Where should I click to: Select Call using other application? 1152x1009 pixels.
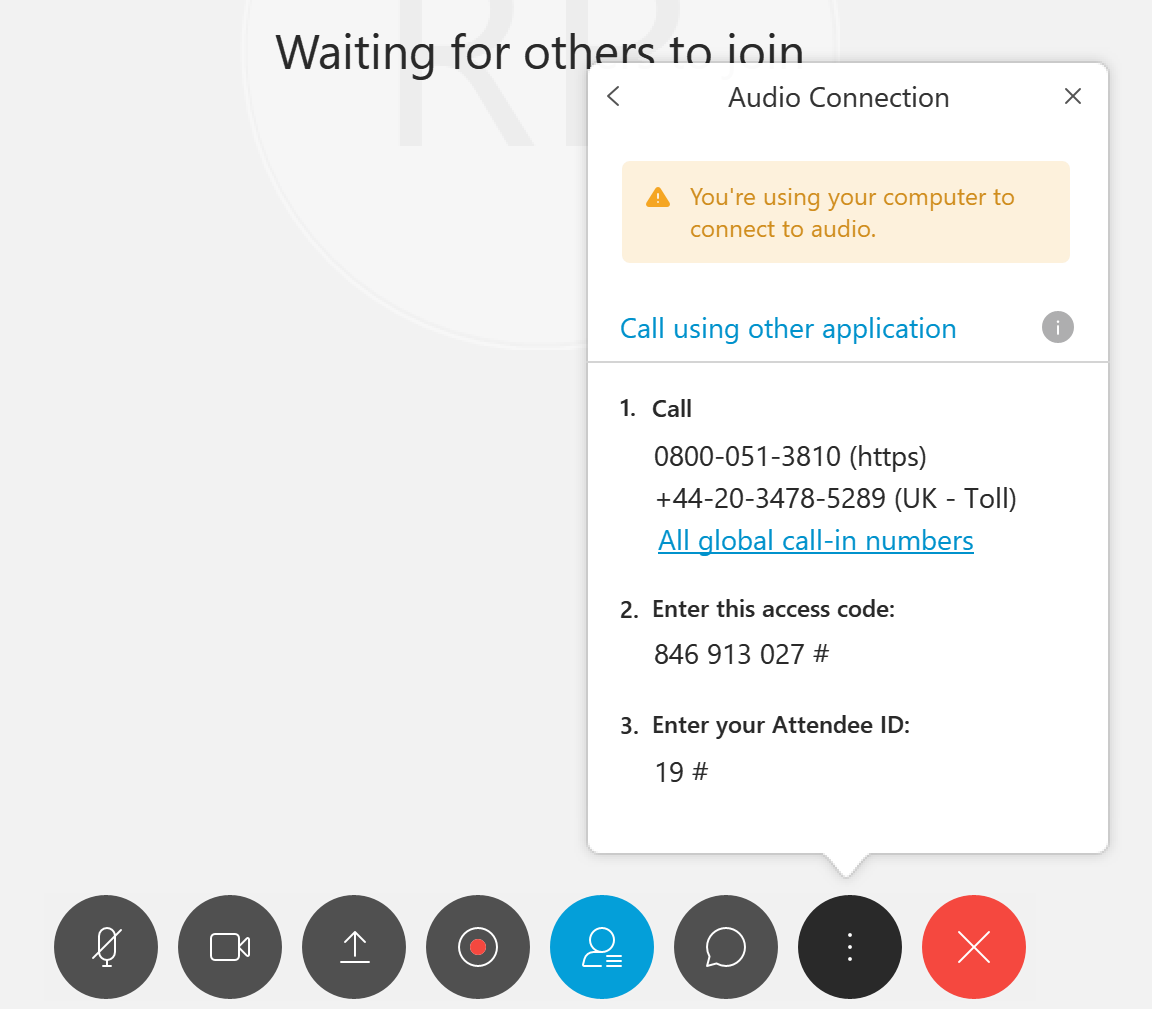(x=788, y=328)
